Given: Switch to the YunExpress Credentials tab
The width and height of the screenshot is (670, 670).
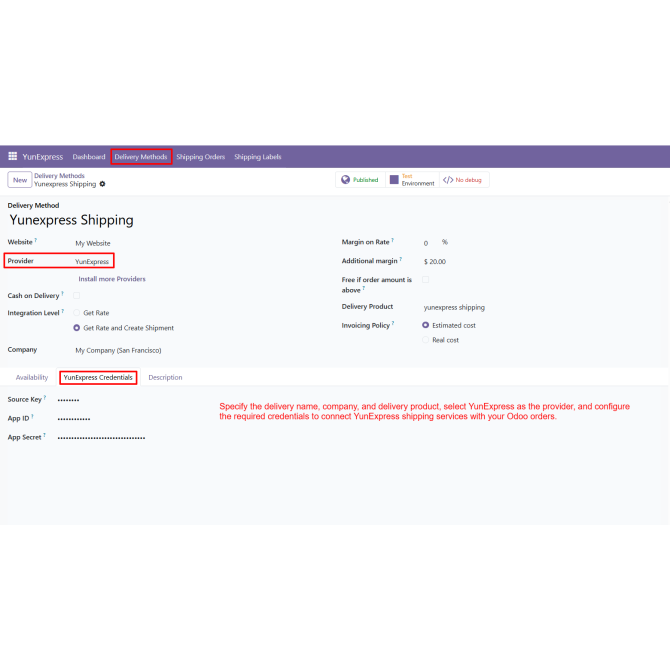Looking at the screenshot, I should [98, 377].
